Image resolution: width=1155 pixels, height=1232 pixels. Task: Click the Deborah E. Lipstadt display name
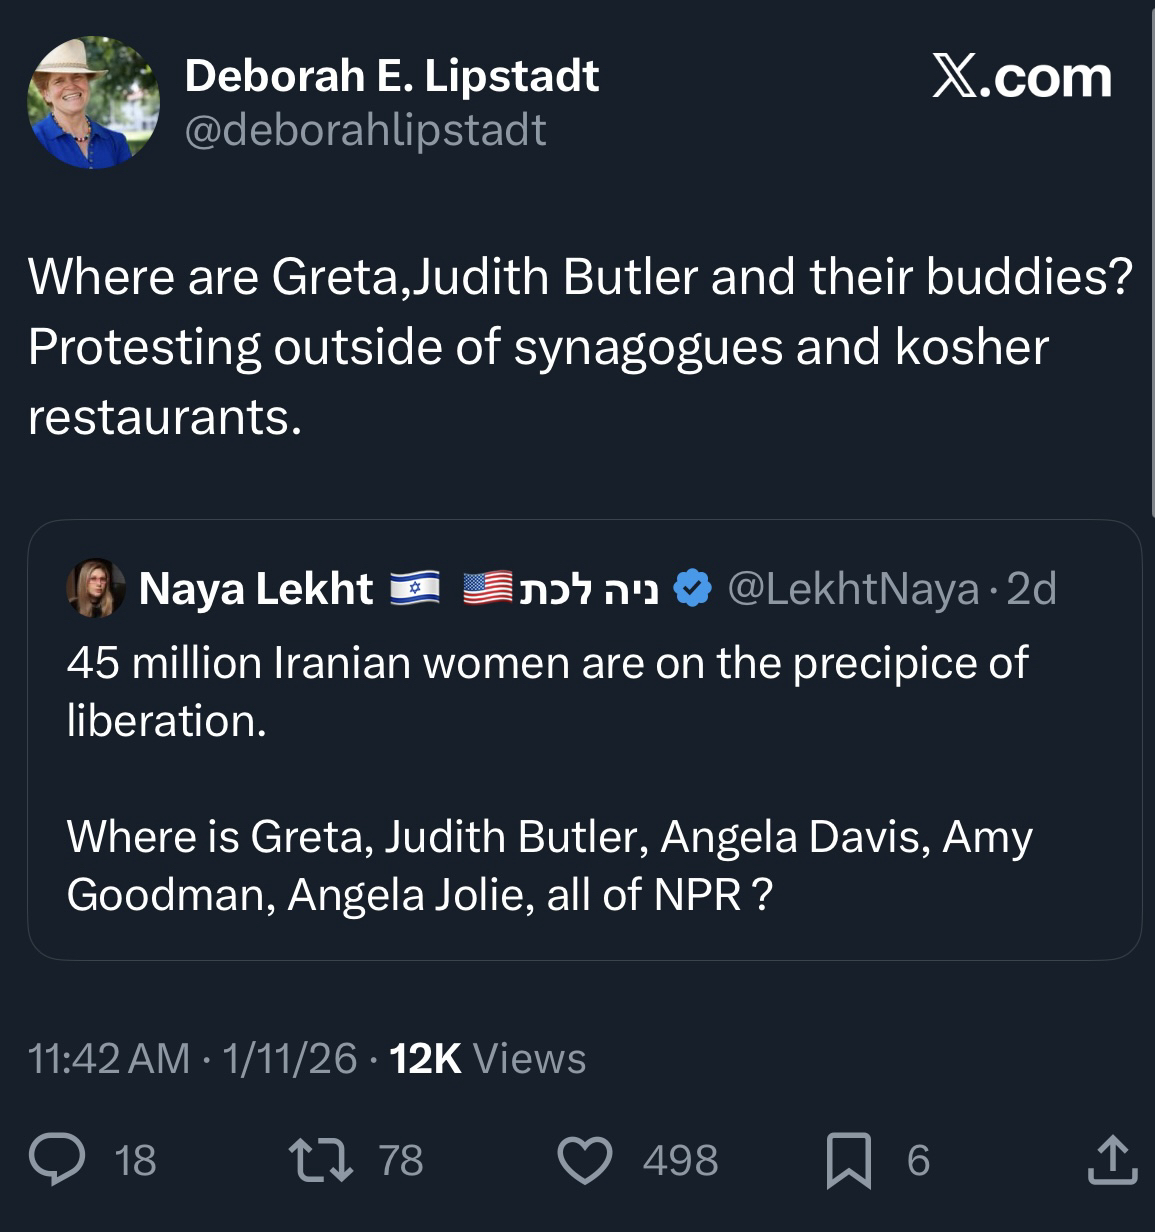click(391, 76)
